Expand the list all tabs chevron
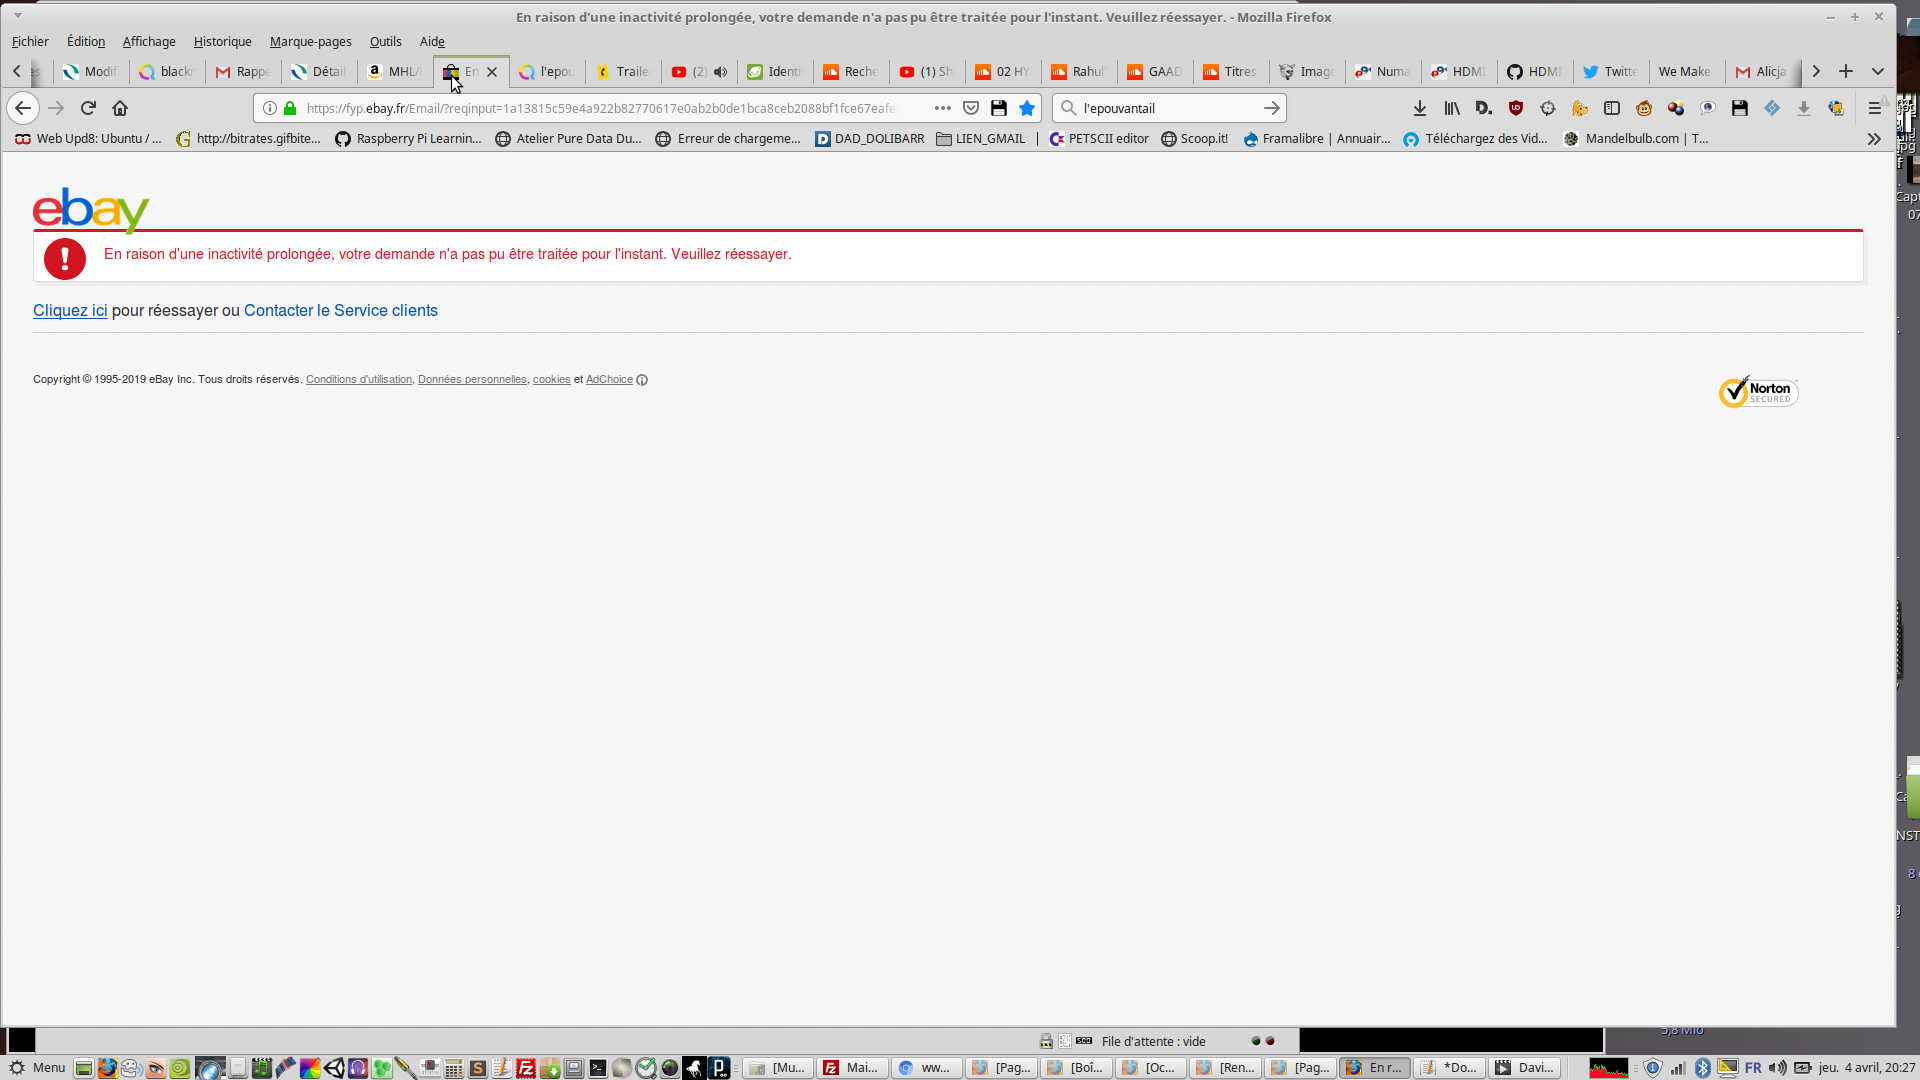This screenshot has width=1920, height=1080. pos(1877,72)
